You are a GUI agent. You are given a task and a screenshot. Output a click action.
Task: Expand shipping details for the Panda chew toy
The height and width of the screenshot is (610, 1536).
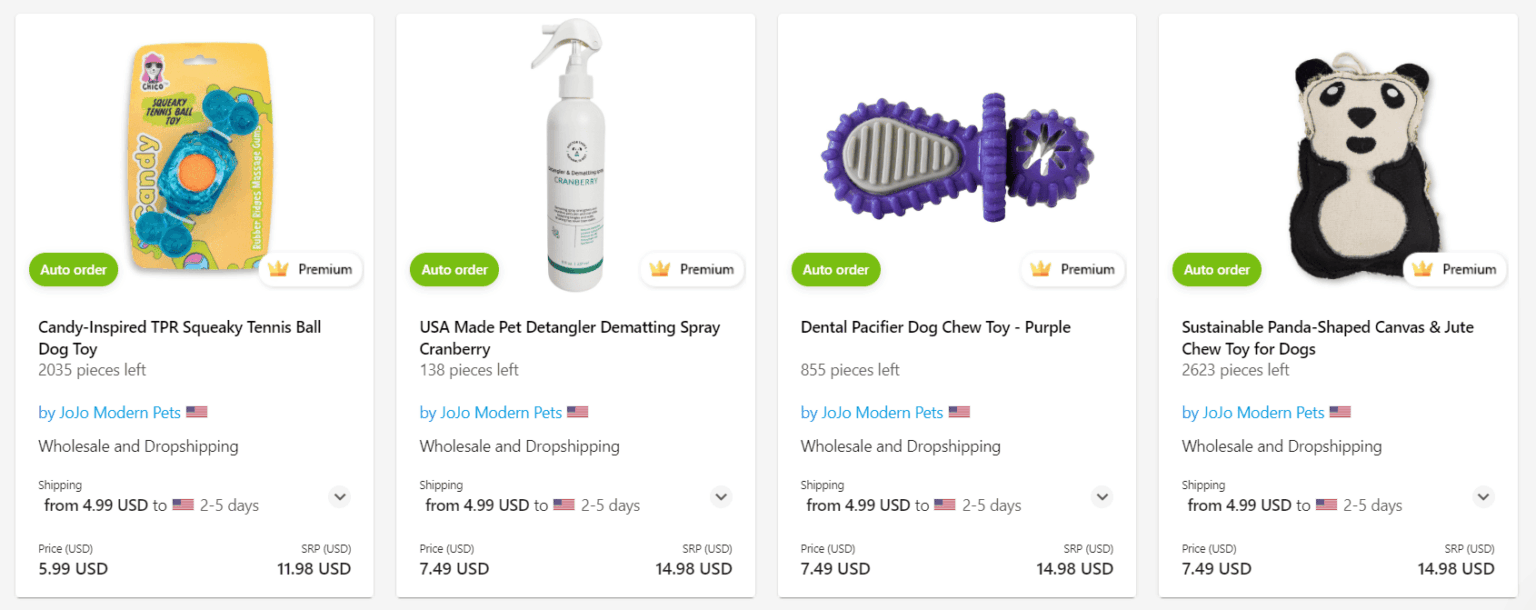[1483, 497]
